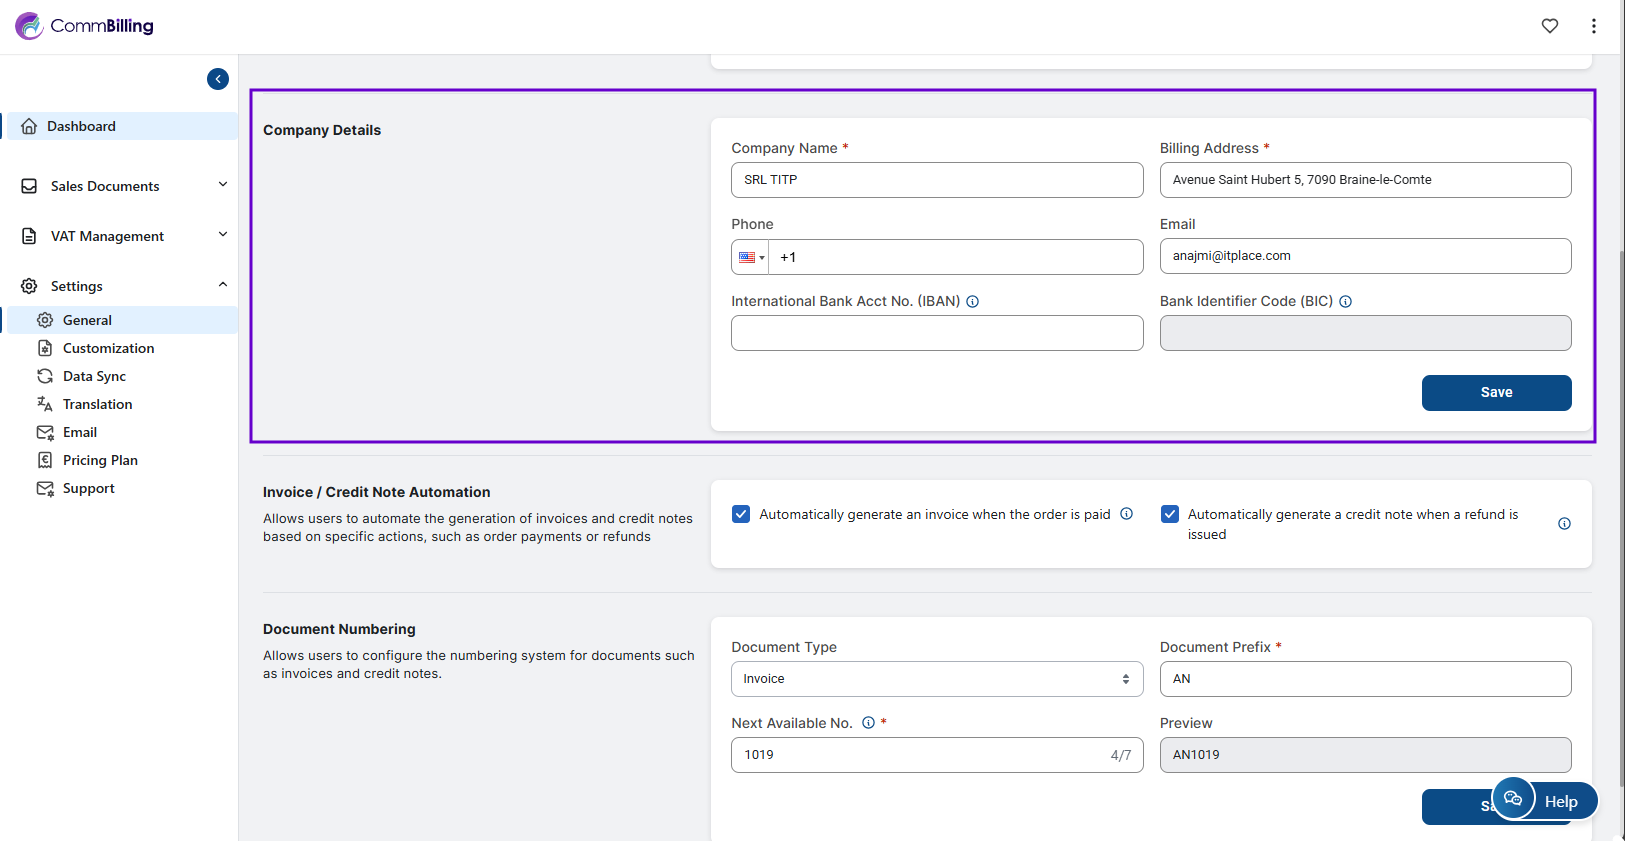Click info icon for invoice auto-generation
Viewport: 1625px width, 841px height.
click(x=1126, y=514)
